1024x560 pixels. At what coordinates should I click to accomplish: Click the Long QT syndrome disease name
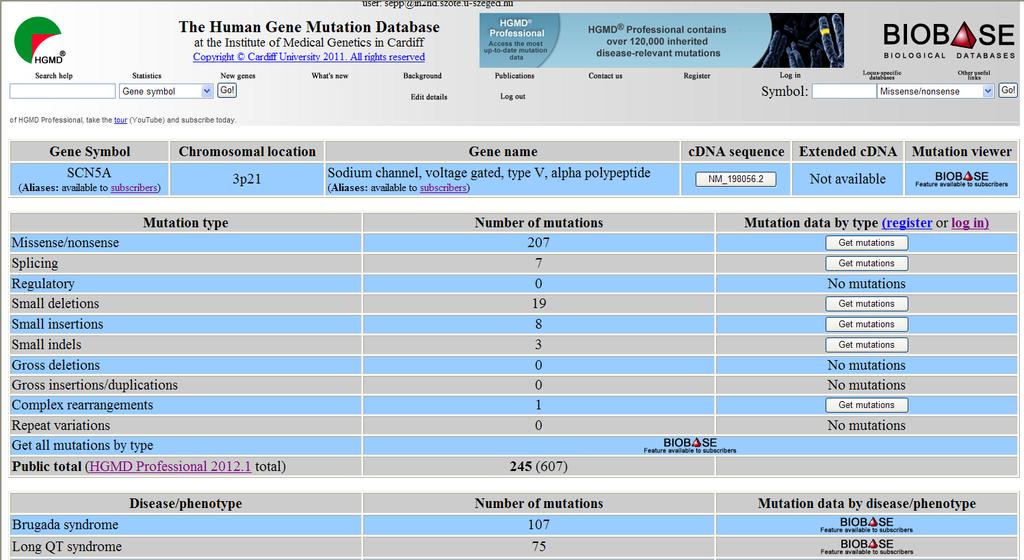pyautogui.click(x=67, y=547)
